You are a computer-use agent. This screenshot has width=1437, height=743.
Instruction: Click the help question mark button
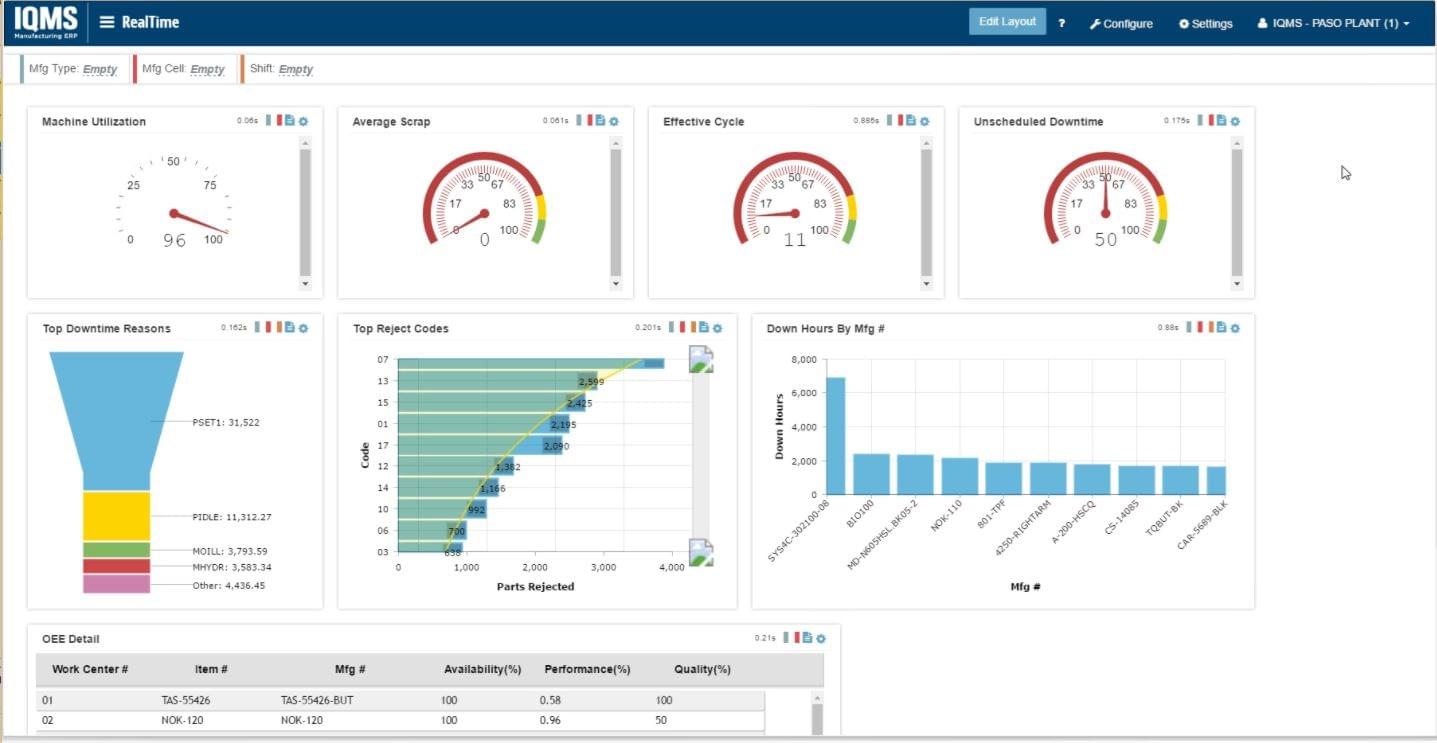[x=1061, y=22]
